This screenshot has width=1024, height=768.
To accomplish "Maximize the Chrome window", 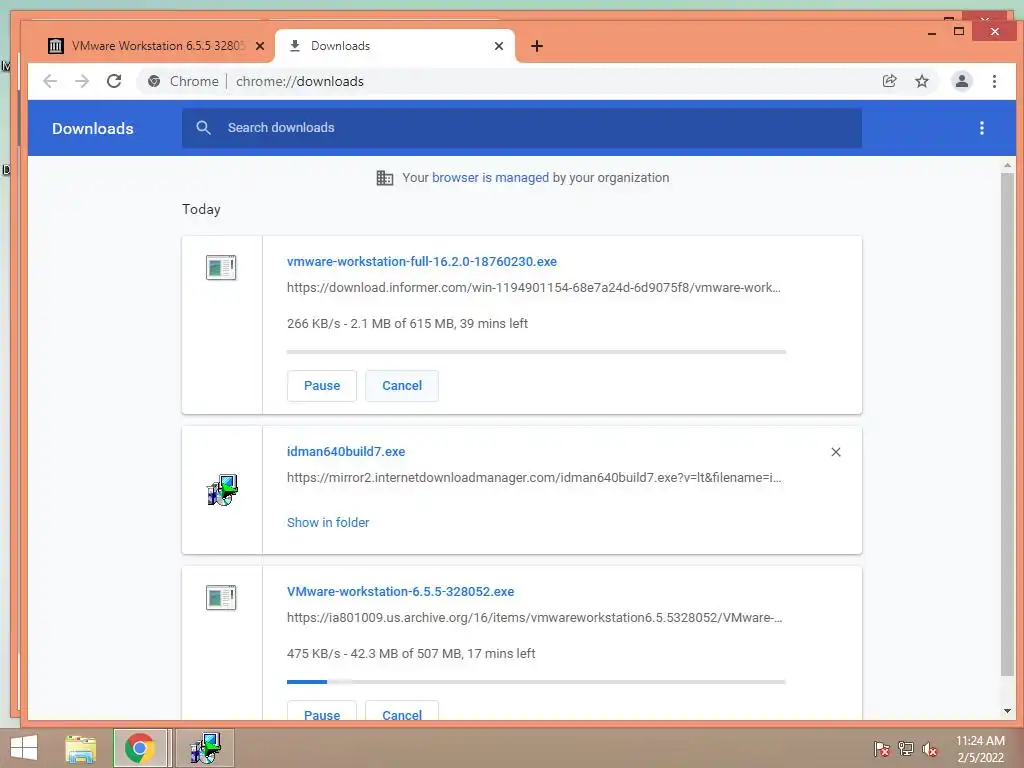I will click(959, 31).
